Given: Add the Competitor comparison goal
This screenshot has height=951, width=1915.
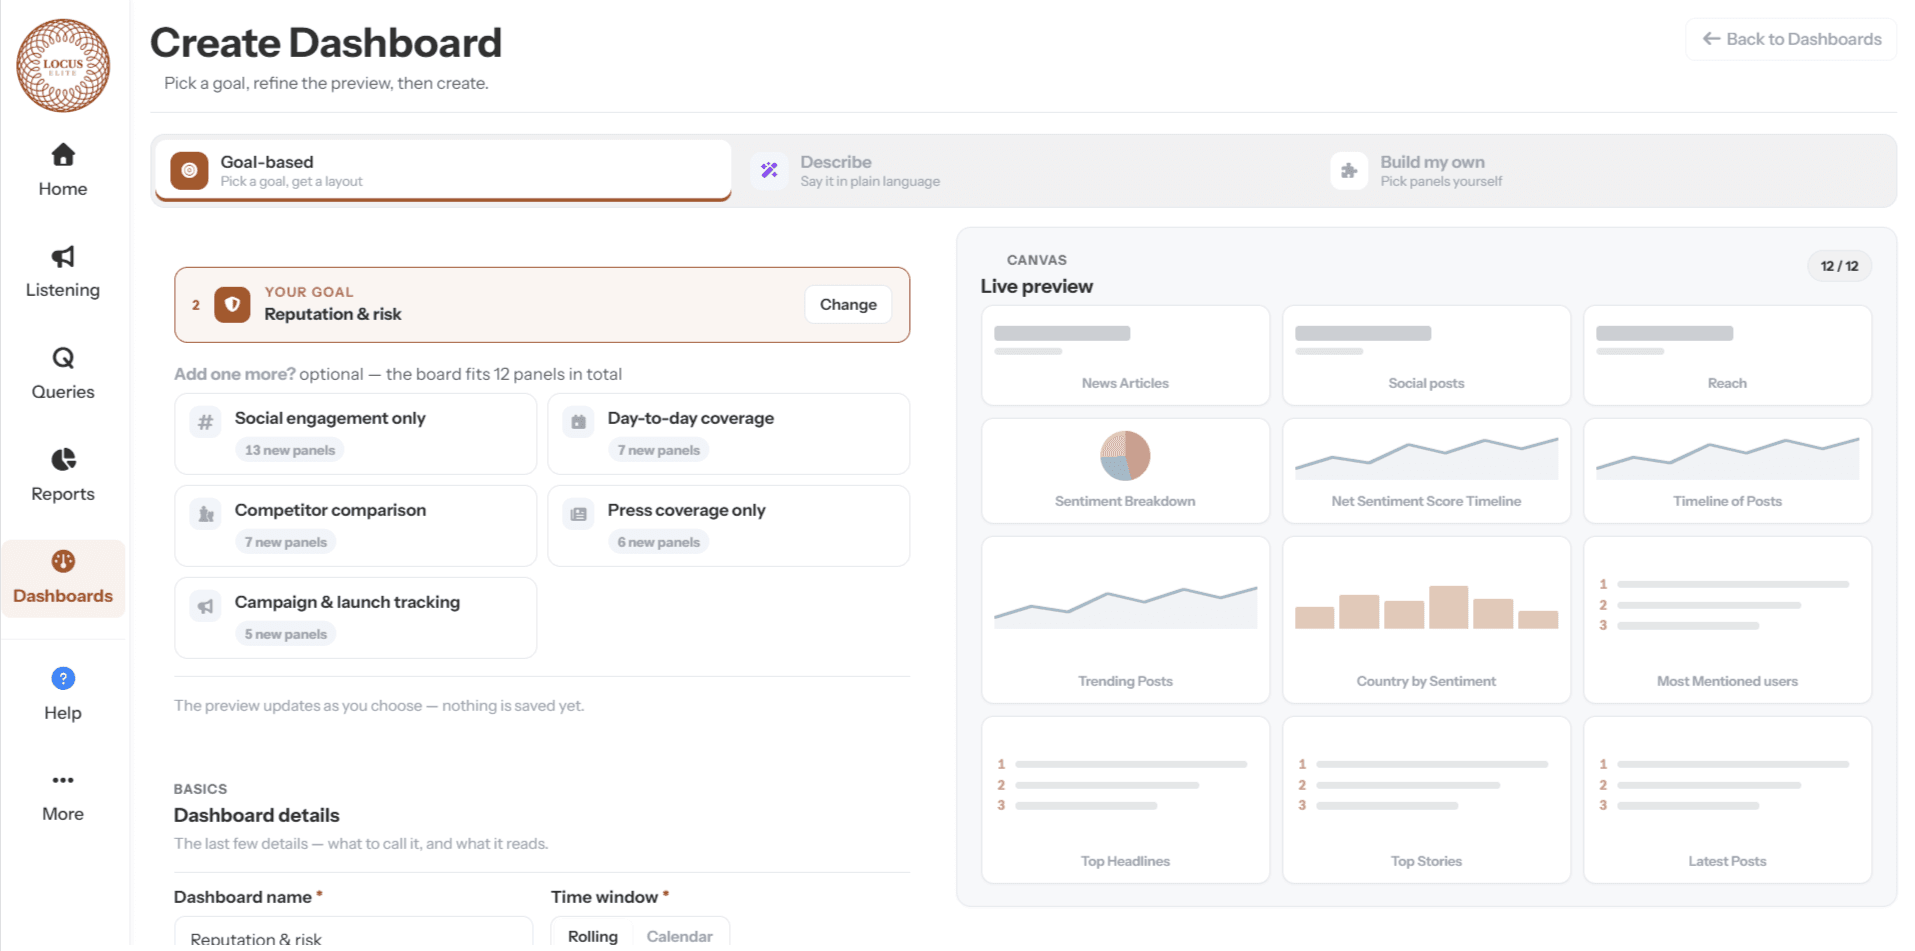Looking at the screenshot, I should 355,526.
